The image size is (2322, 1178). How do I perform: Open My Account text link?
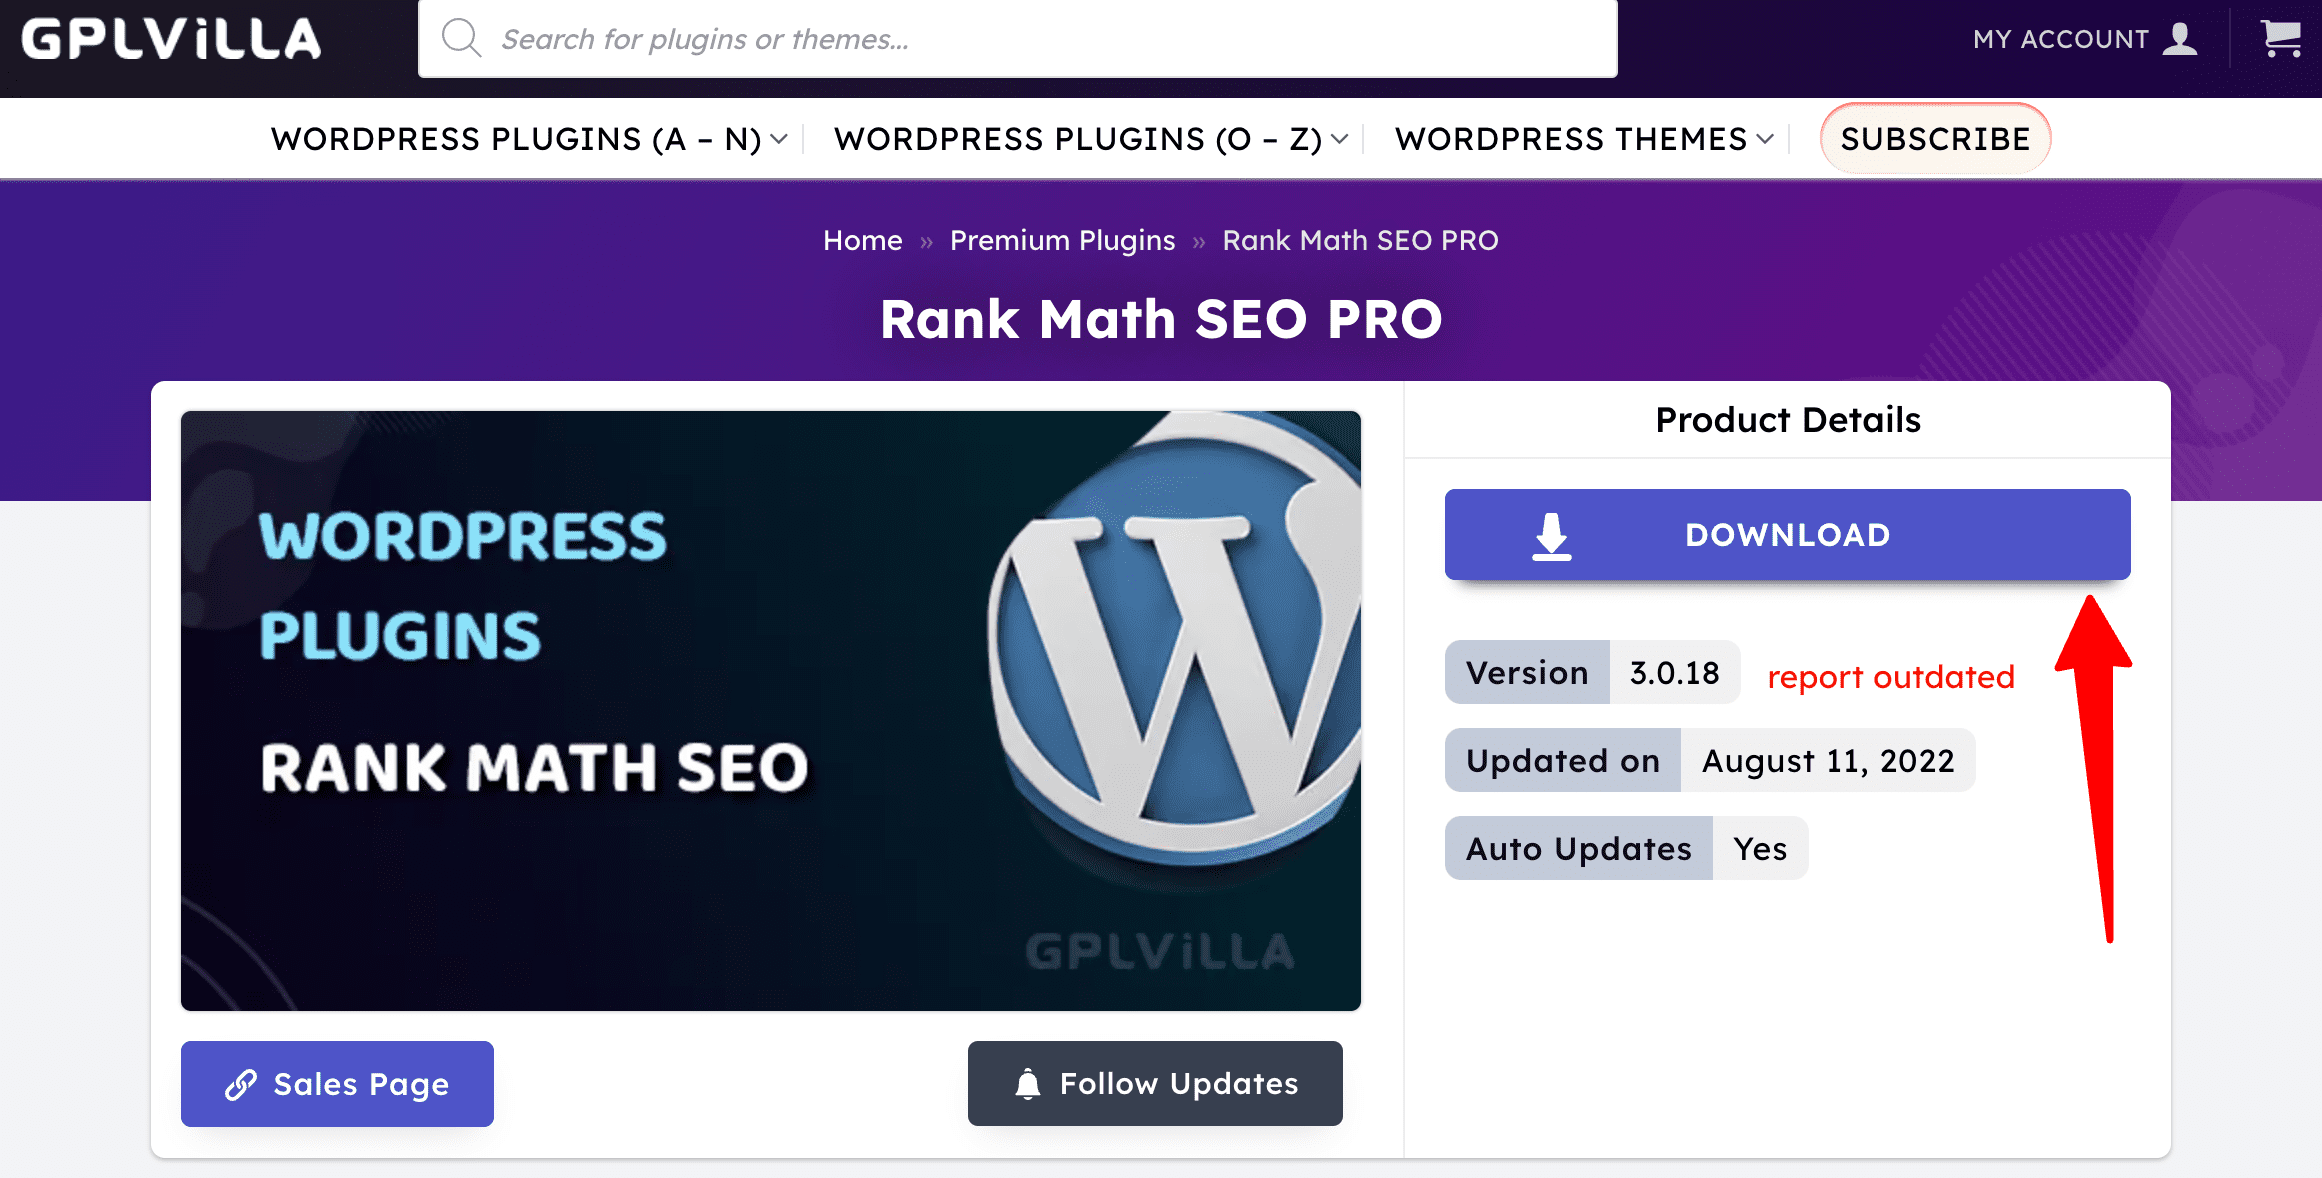(x=2060, y=39)
